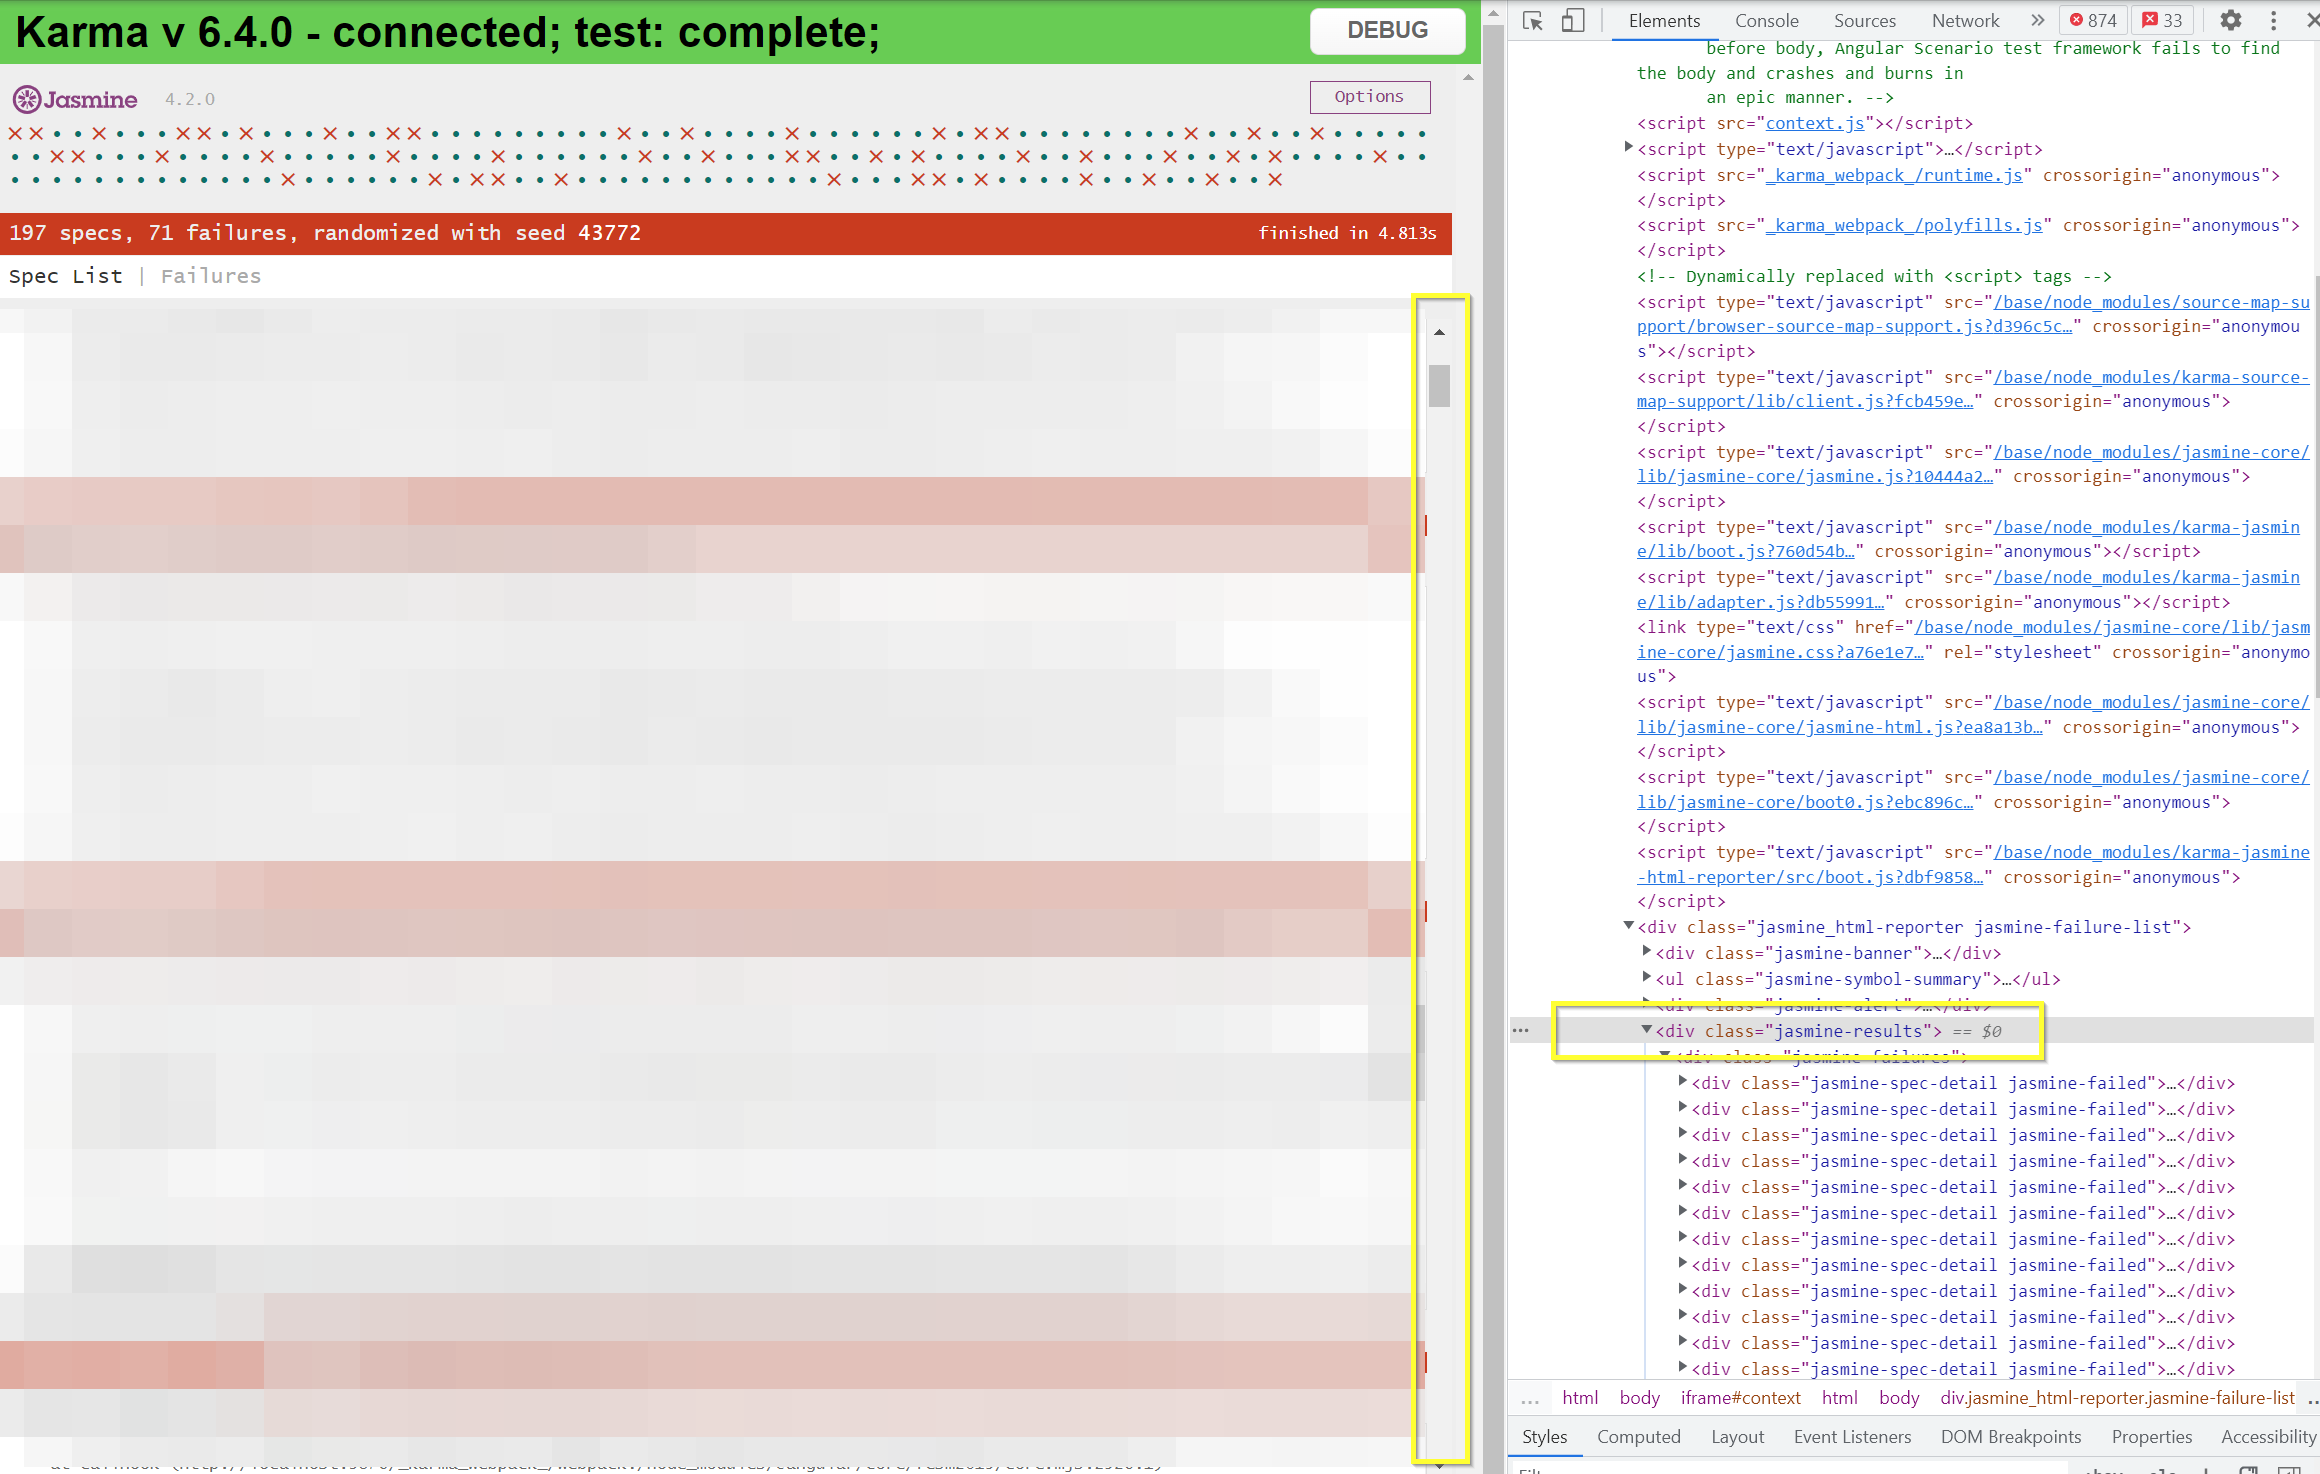Screen dimensions: 2320x1474
Task: Select the iframe#context breadcrumb
Action: (x=1740, y=1398)
